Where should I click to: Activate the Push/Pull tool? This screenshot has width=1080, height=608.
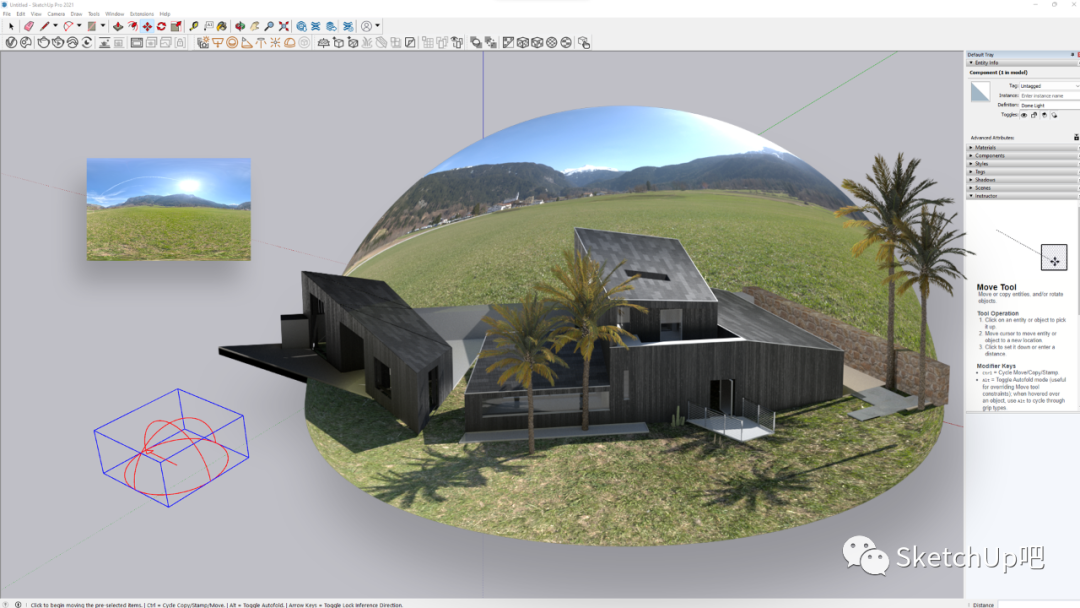tap(118, 26)
